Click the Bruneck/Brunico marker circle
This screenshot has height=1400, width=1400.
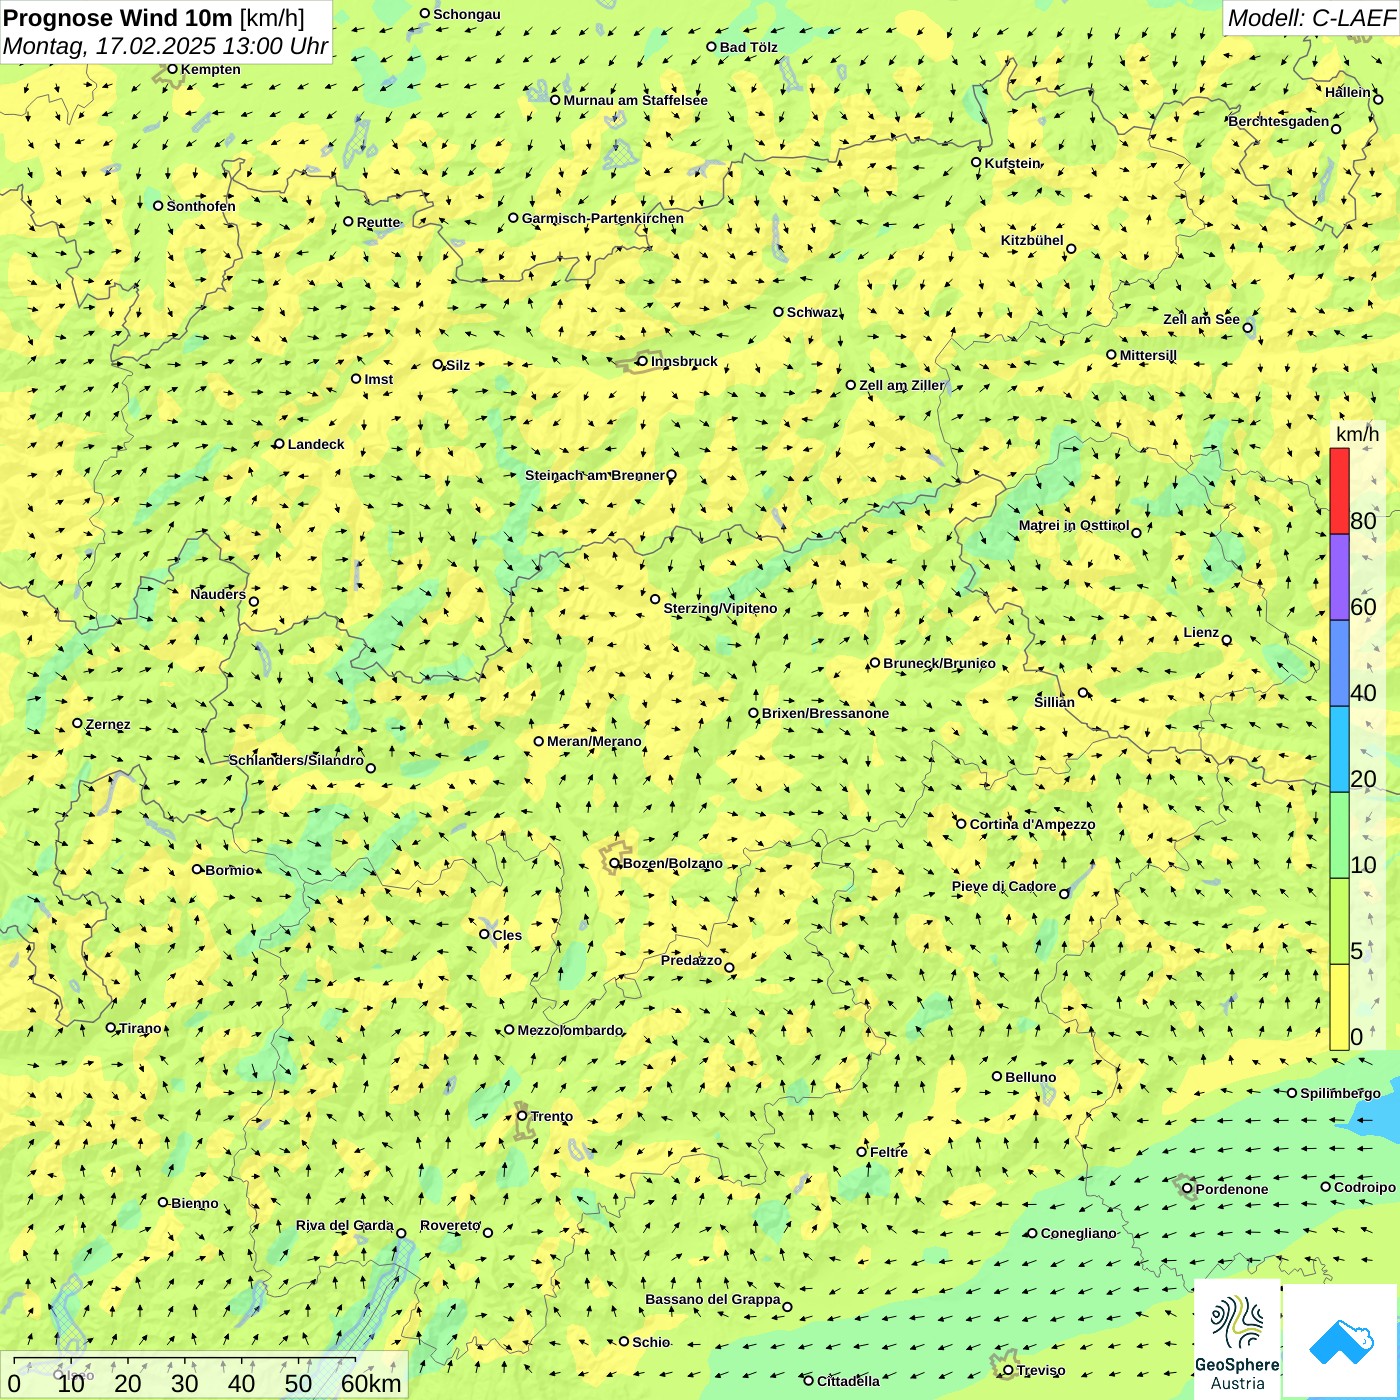pos(875,662)
